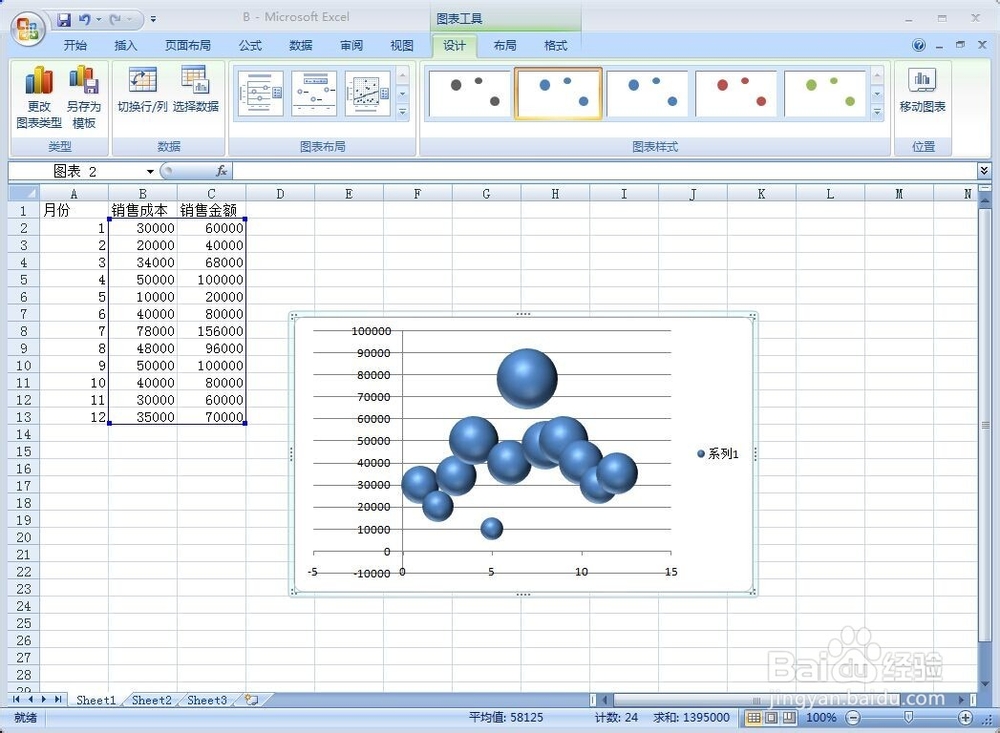The height and width of the screenshot is (733, 1000).
Task: Switch to Page Break Preview view
Action: pos(789,718)
